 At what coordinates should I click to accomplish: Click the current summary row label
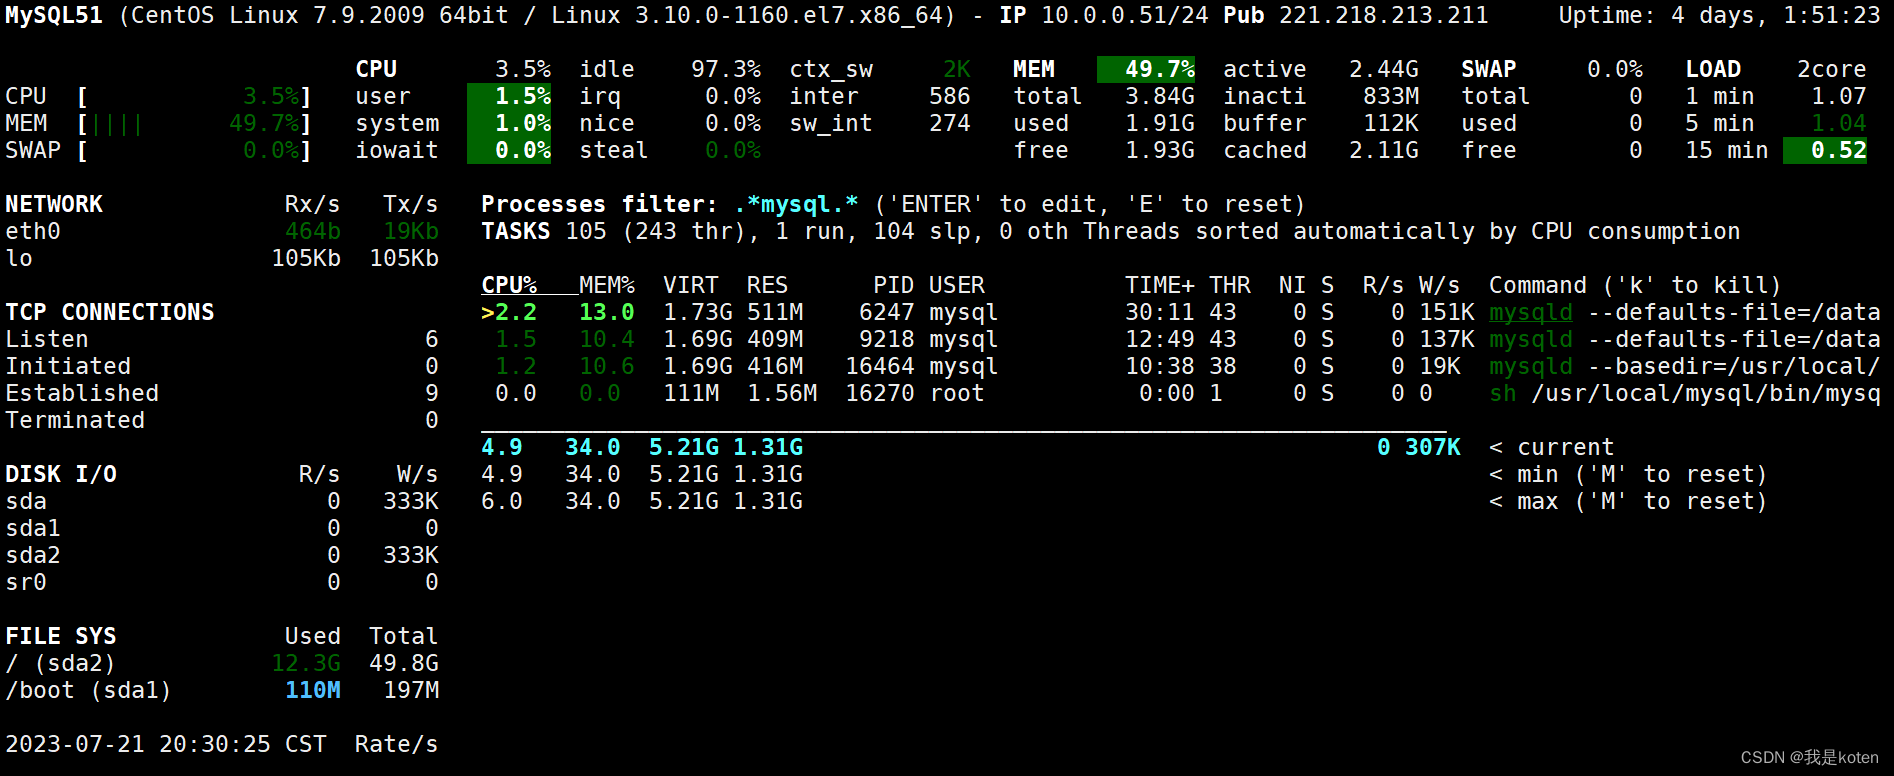tap(1552, 448)
